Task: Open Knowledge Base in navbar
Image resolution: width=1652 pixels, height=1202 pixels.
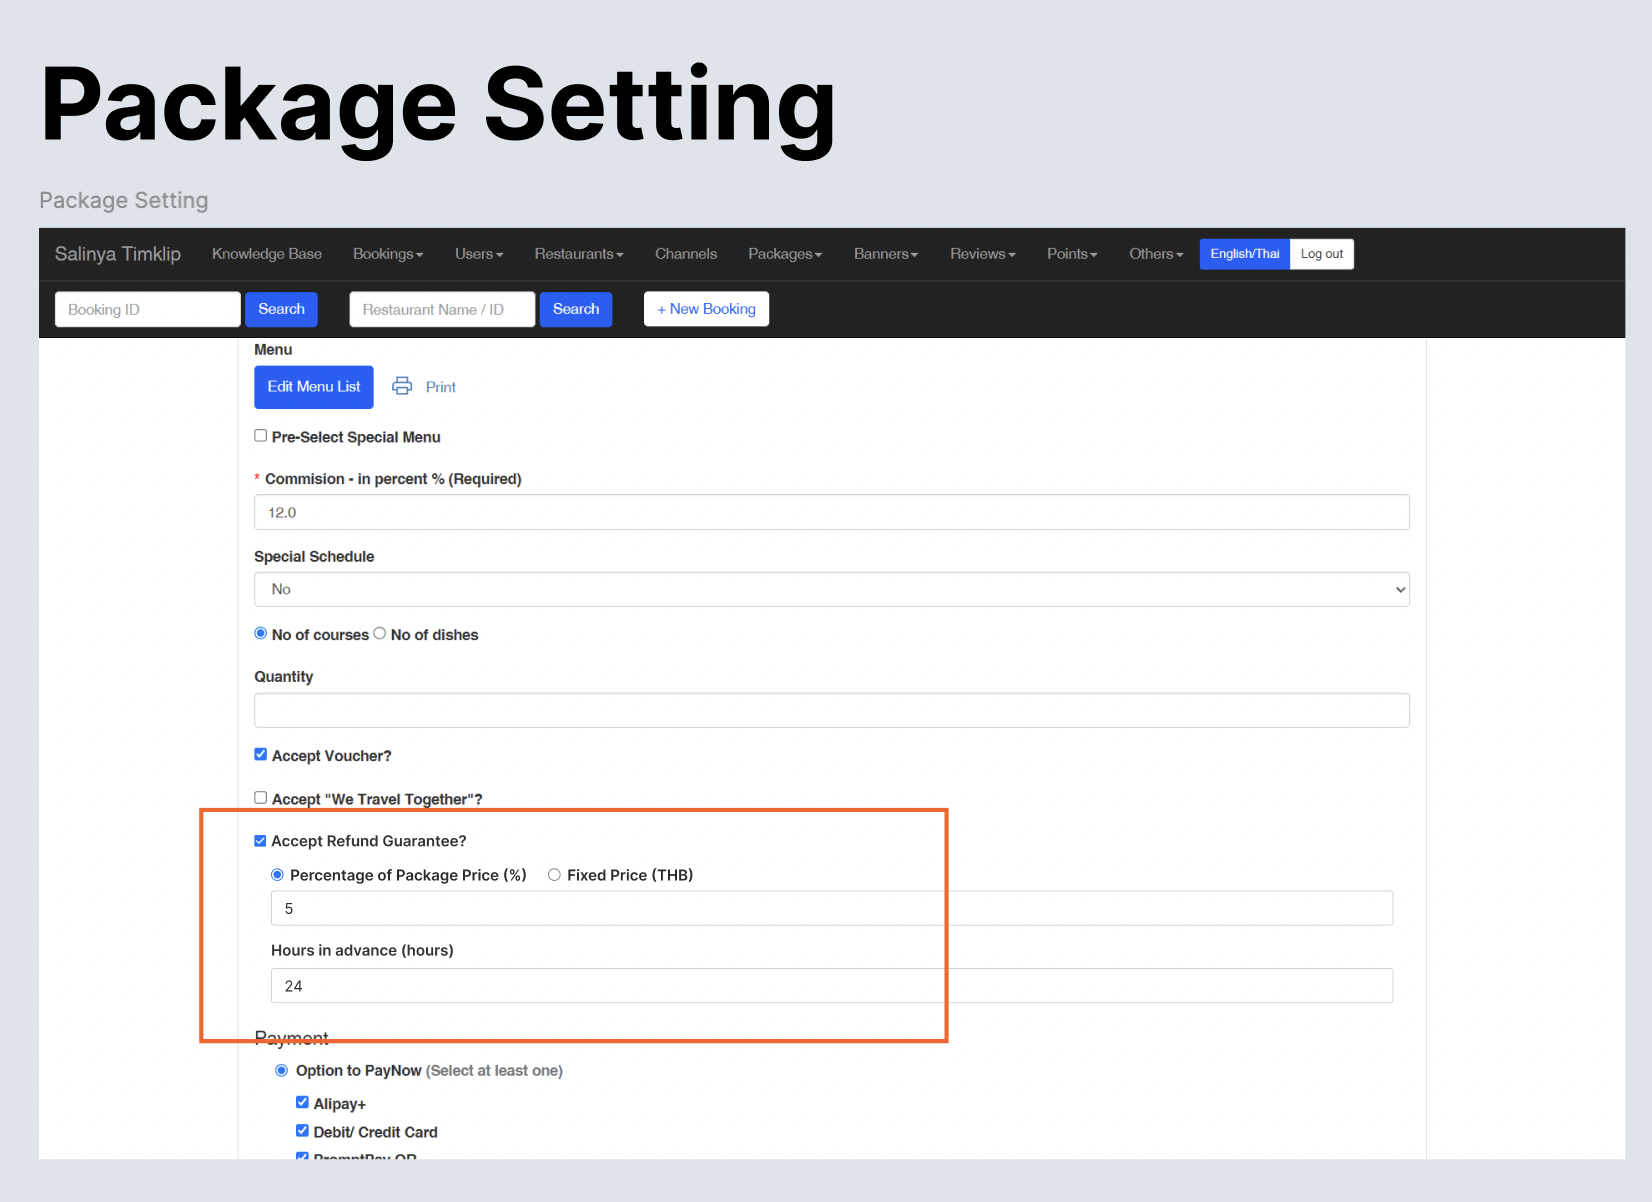Action: [x=267, y=254]
